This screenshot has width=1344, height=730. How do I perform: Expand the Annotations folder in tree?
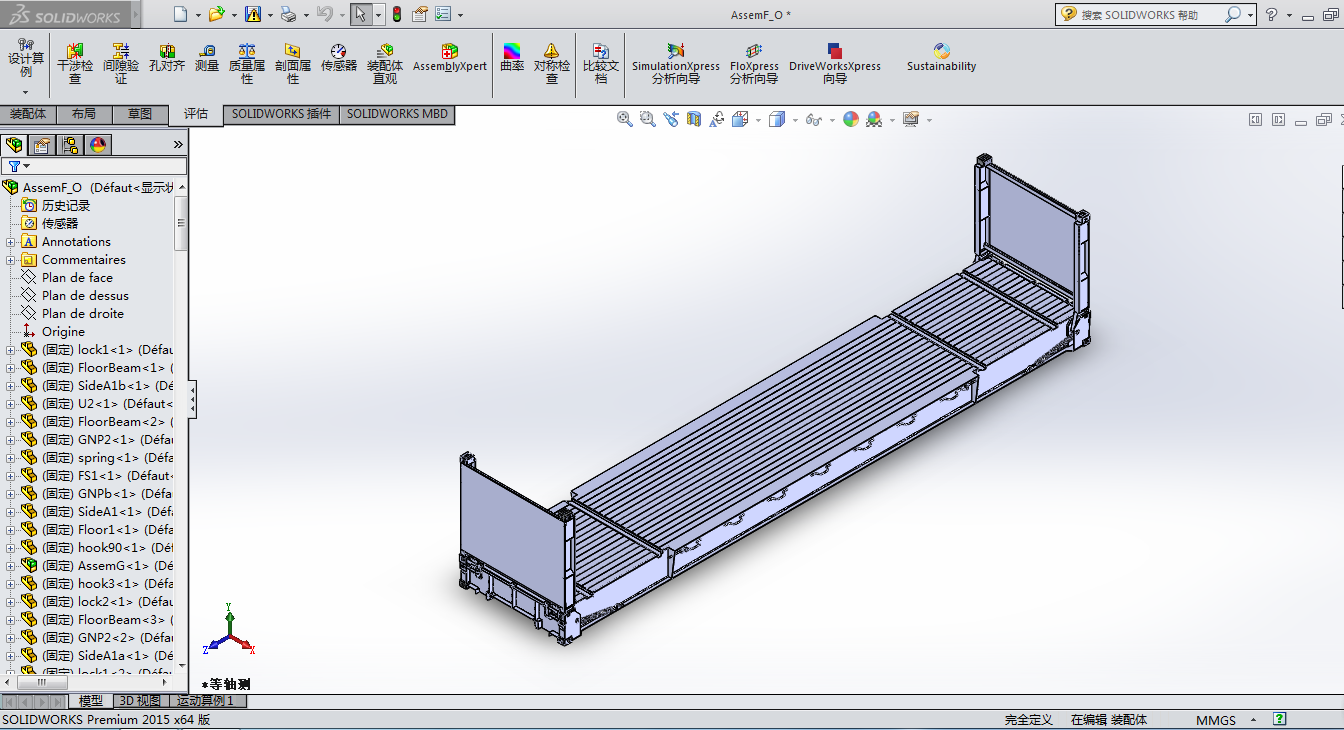(11, 242)
